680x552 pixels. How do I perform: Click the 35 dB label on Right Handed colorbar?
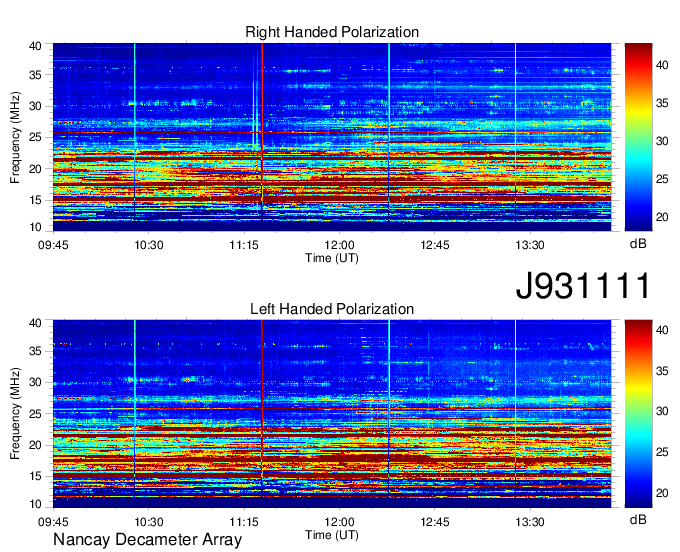coord(662,103)
